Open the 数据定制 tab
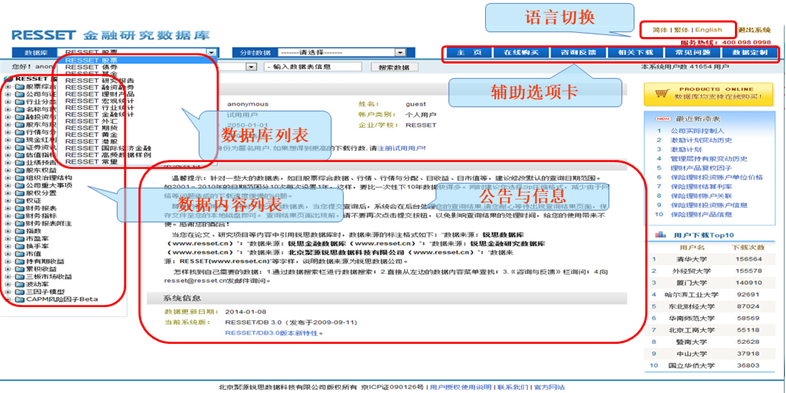786x393 pixels. coord(749,53)
